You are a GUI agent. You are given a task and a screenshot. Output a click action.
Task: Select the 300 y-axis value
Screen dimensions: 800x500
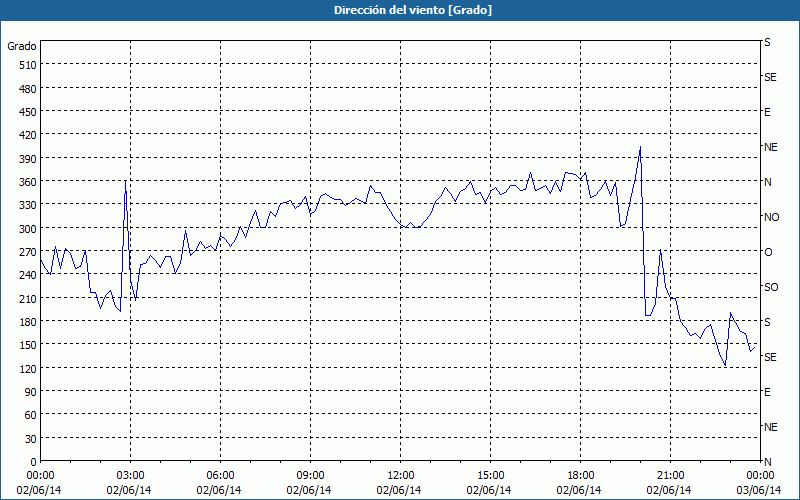(x=29, y=229)
